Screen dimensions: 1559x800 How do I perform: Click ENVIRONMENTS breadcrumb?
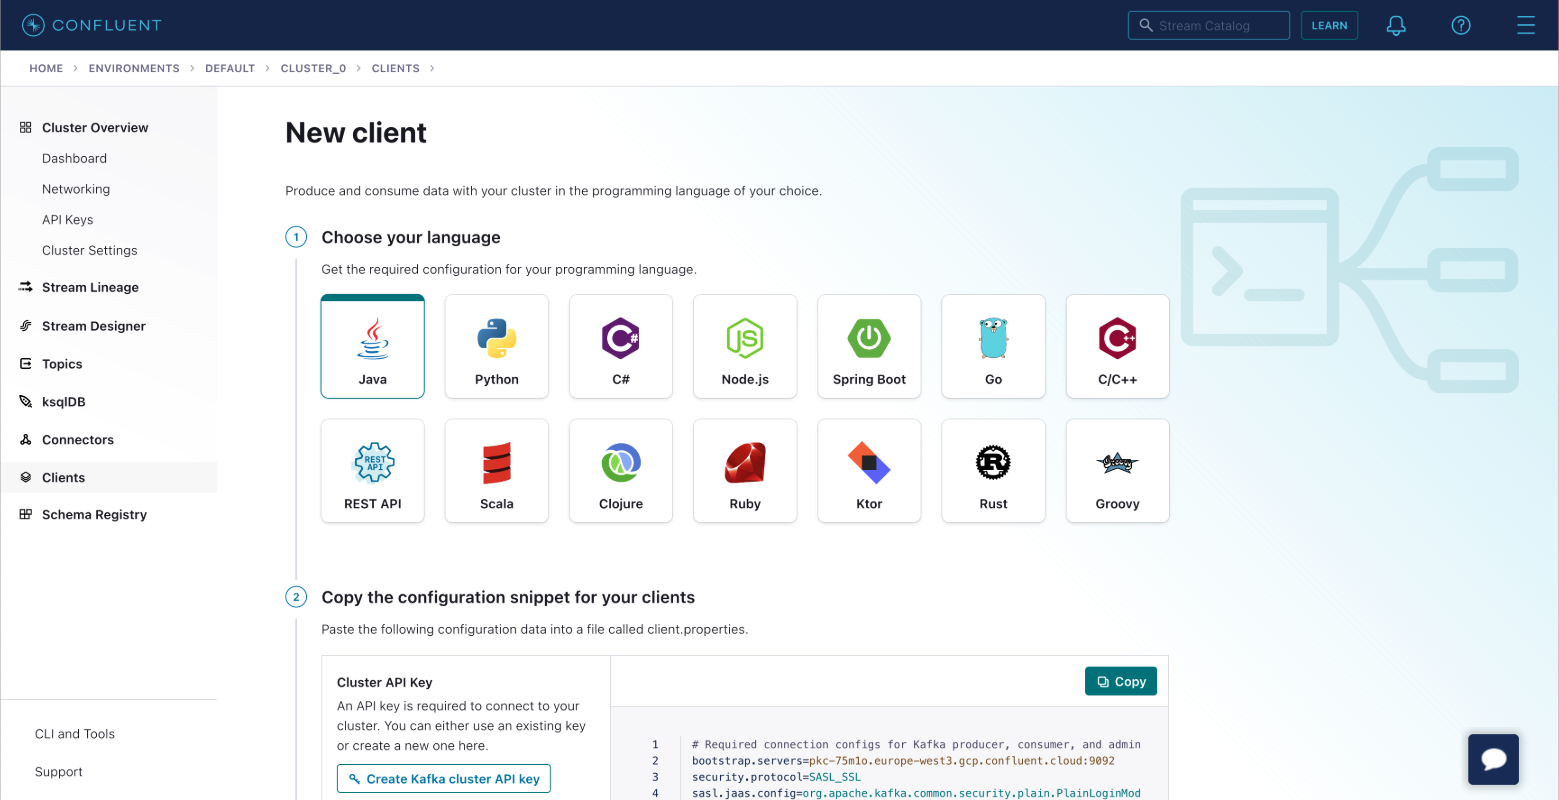134,68
